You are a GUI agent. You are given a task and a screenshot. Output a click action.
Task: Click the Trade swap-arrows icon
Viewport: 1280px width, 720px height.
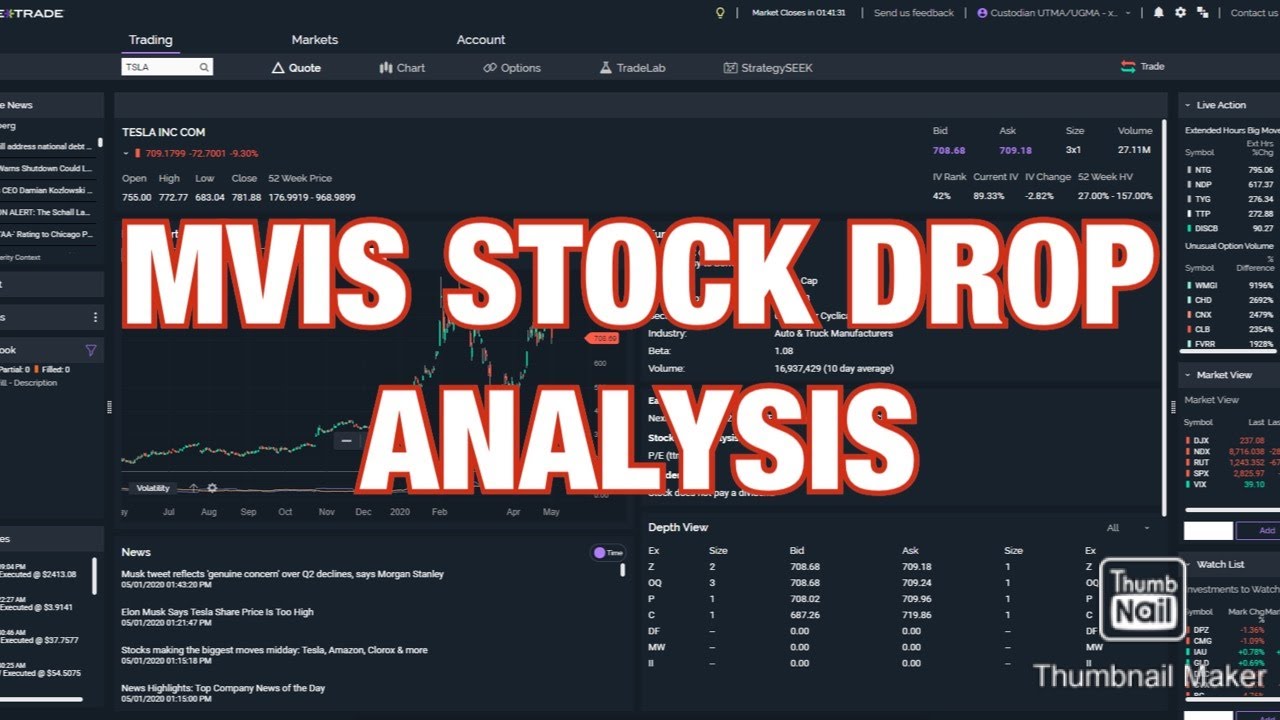coord(1128,66)
